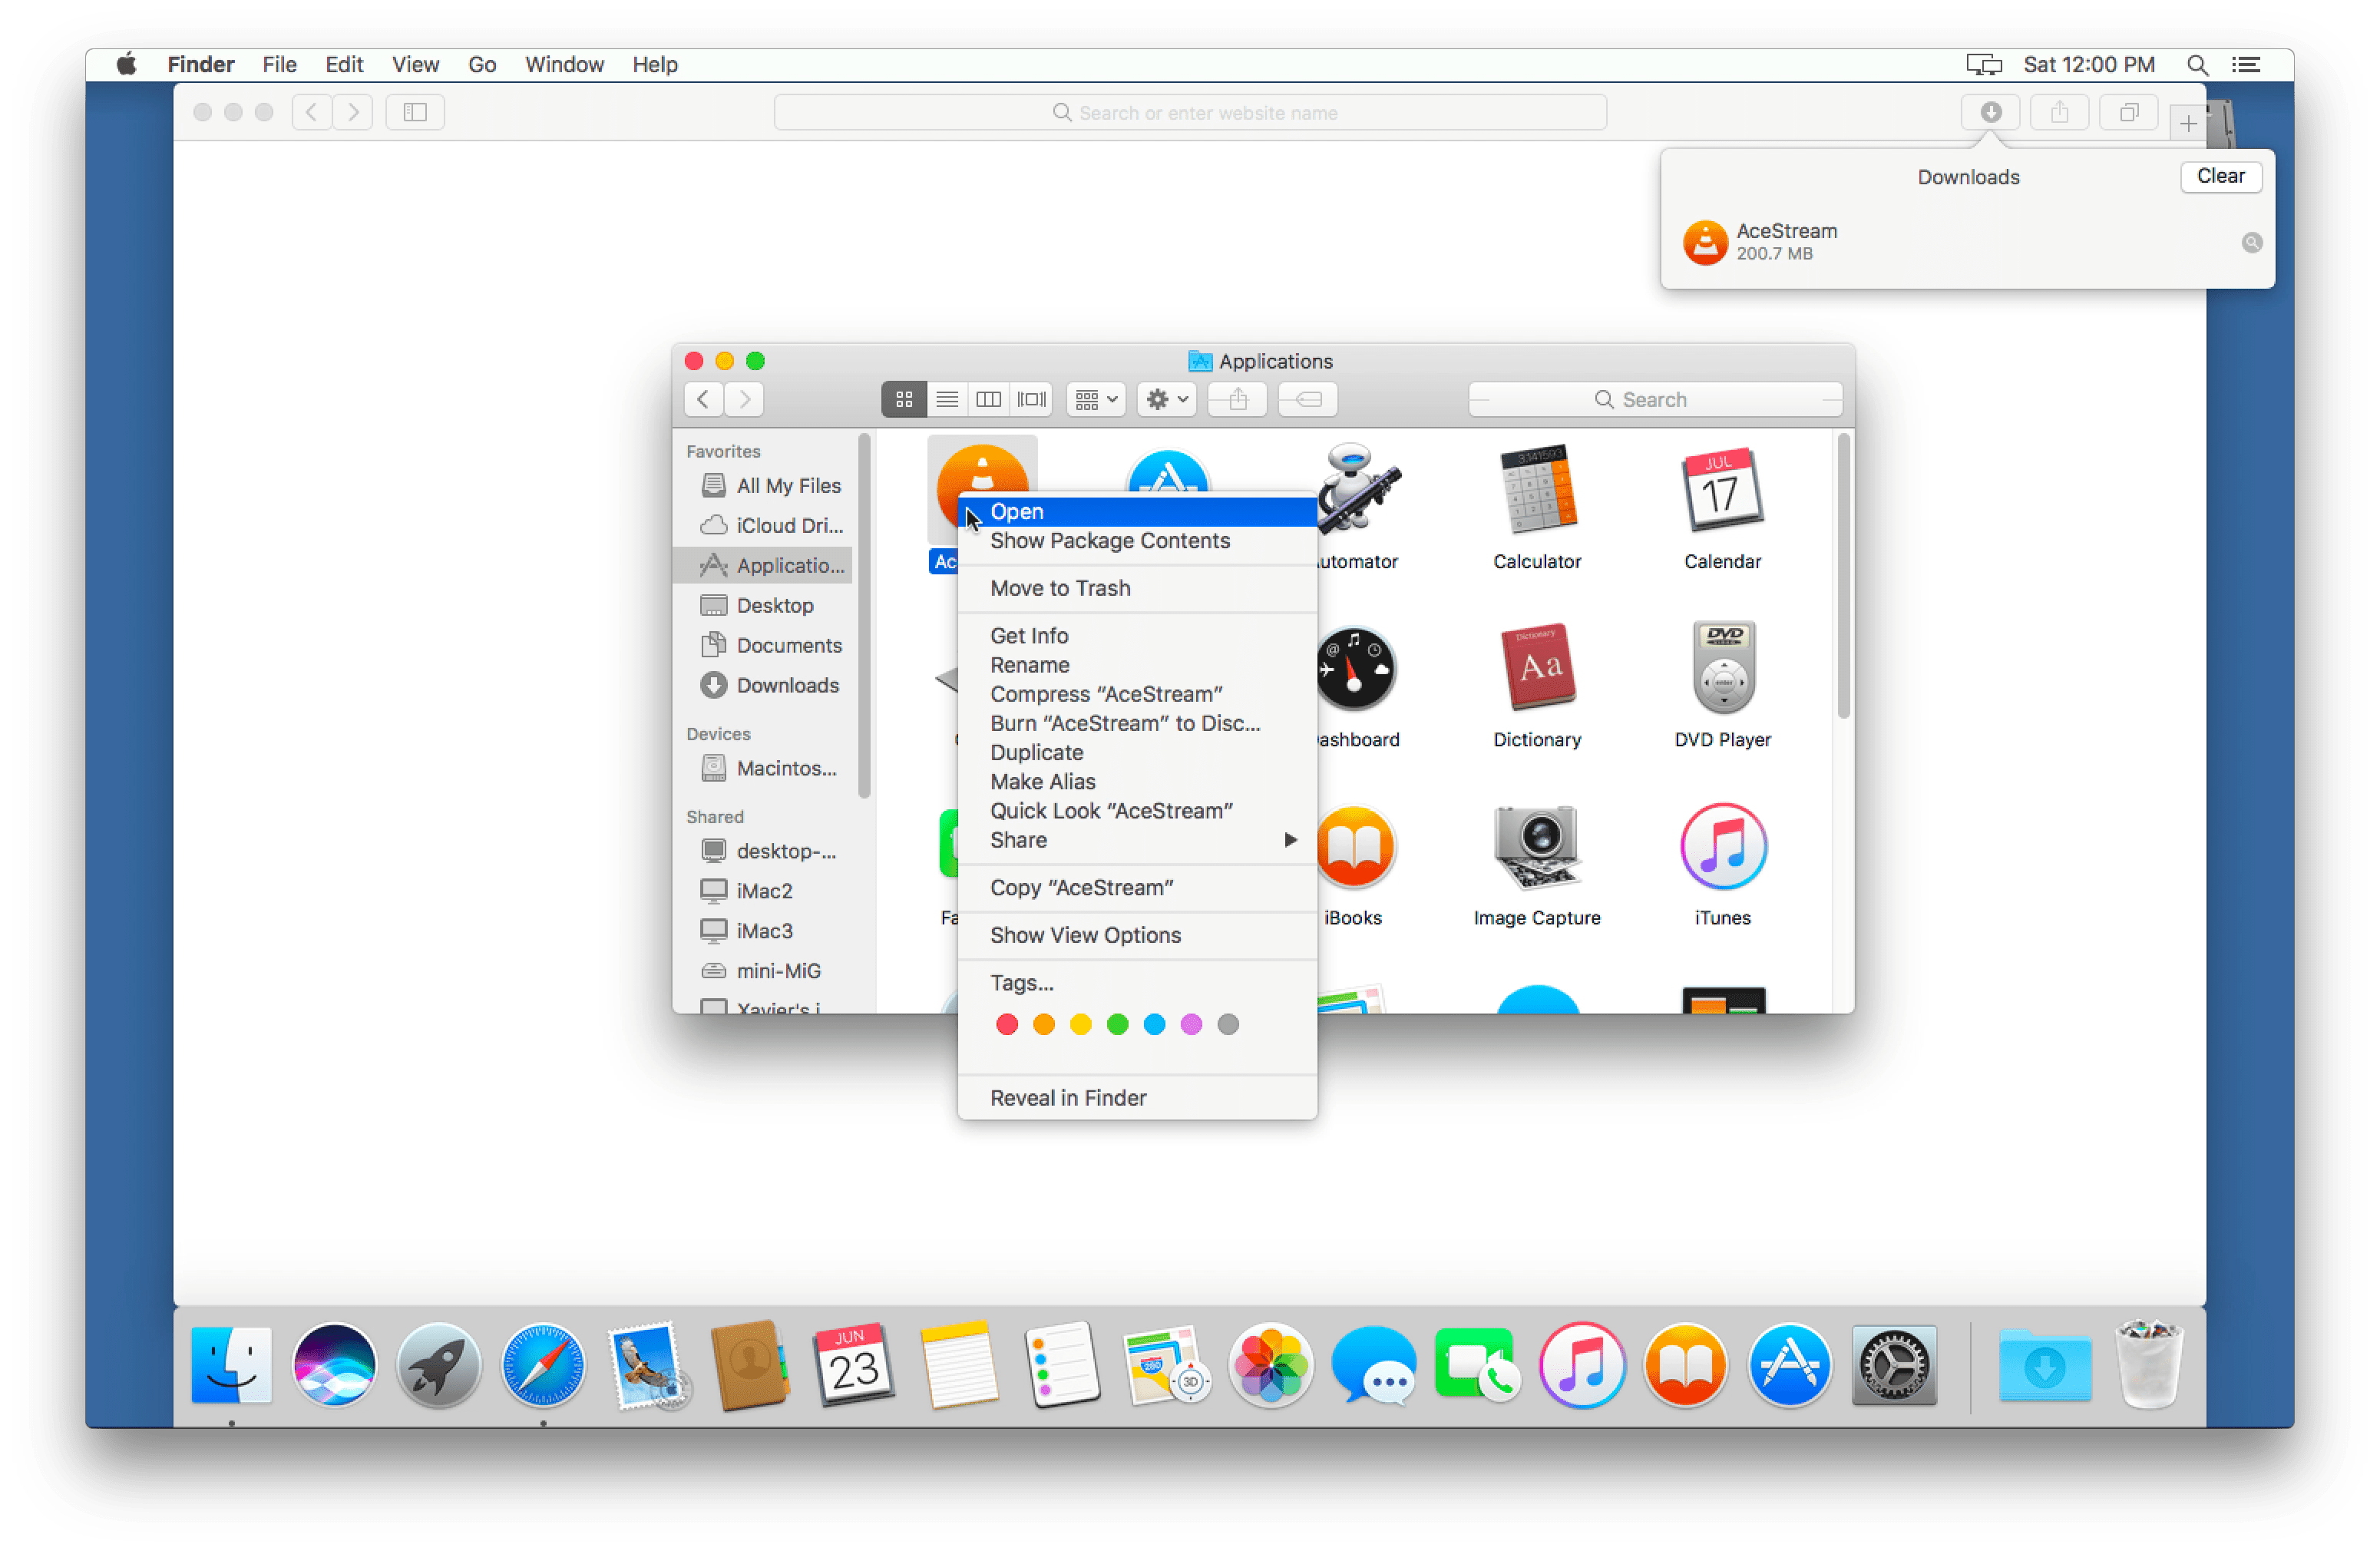Viewport: 2380px width, 1551px height.
Task: Open the Calculator app icon
Action: click(x=1537, y=490)
